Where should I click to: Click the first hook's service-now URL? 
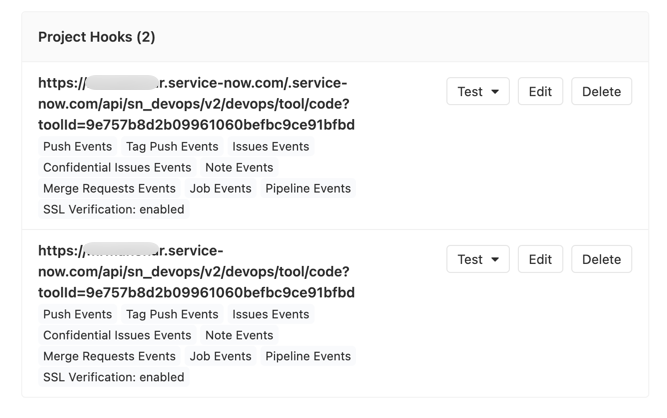[x=196, y=104]
